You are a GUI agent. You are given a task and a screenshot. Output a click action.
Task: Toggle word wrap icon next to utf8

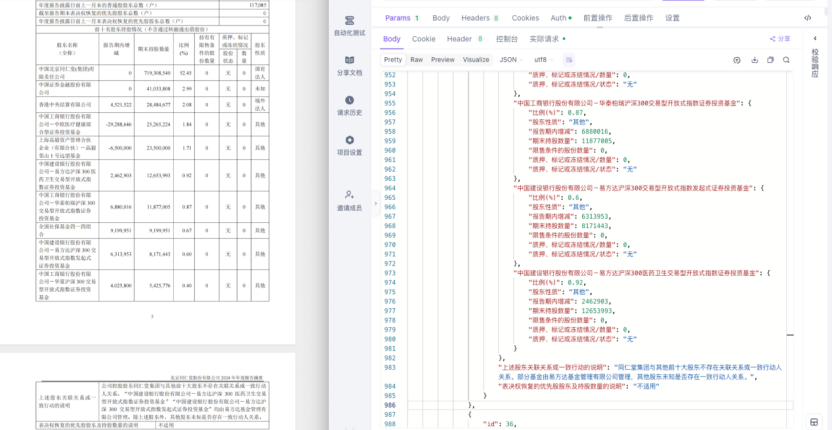click(x=569, y=60)
